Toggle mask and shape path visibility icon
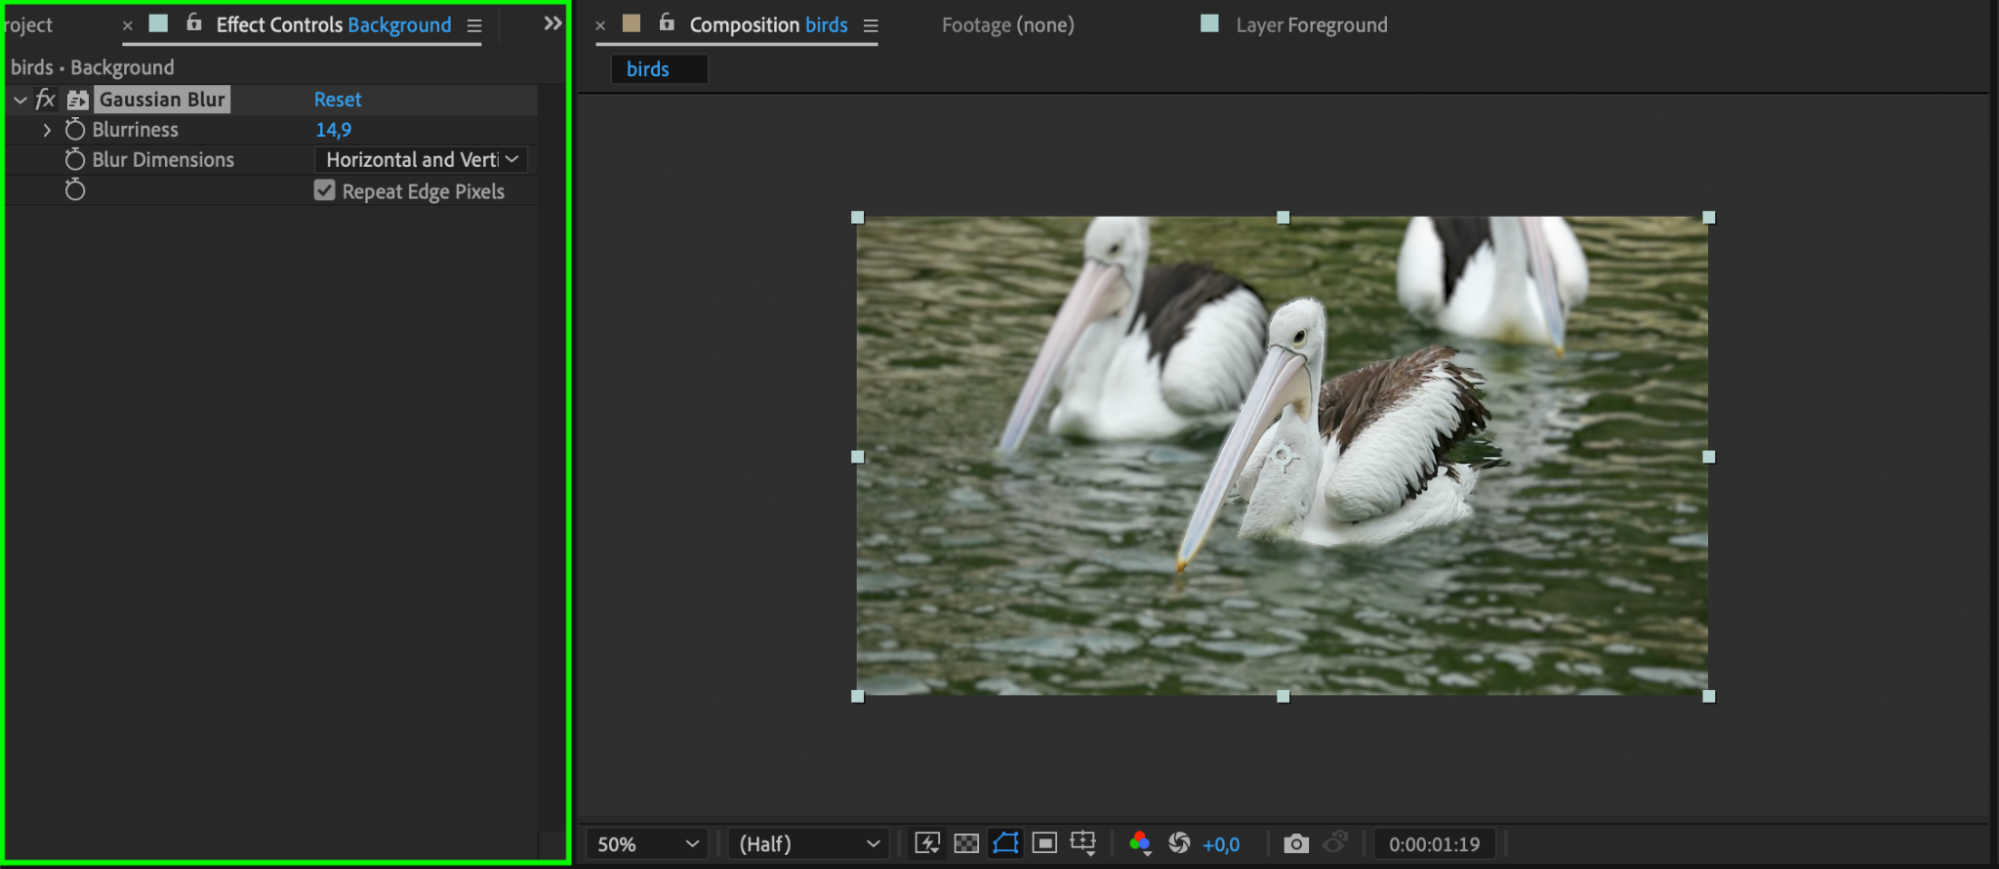The width and height of the screenshot is (1999, 869). pos(1005,843)
